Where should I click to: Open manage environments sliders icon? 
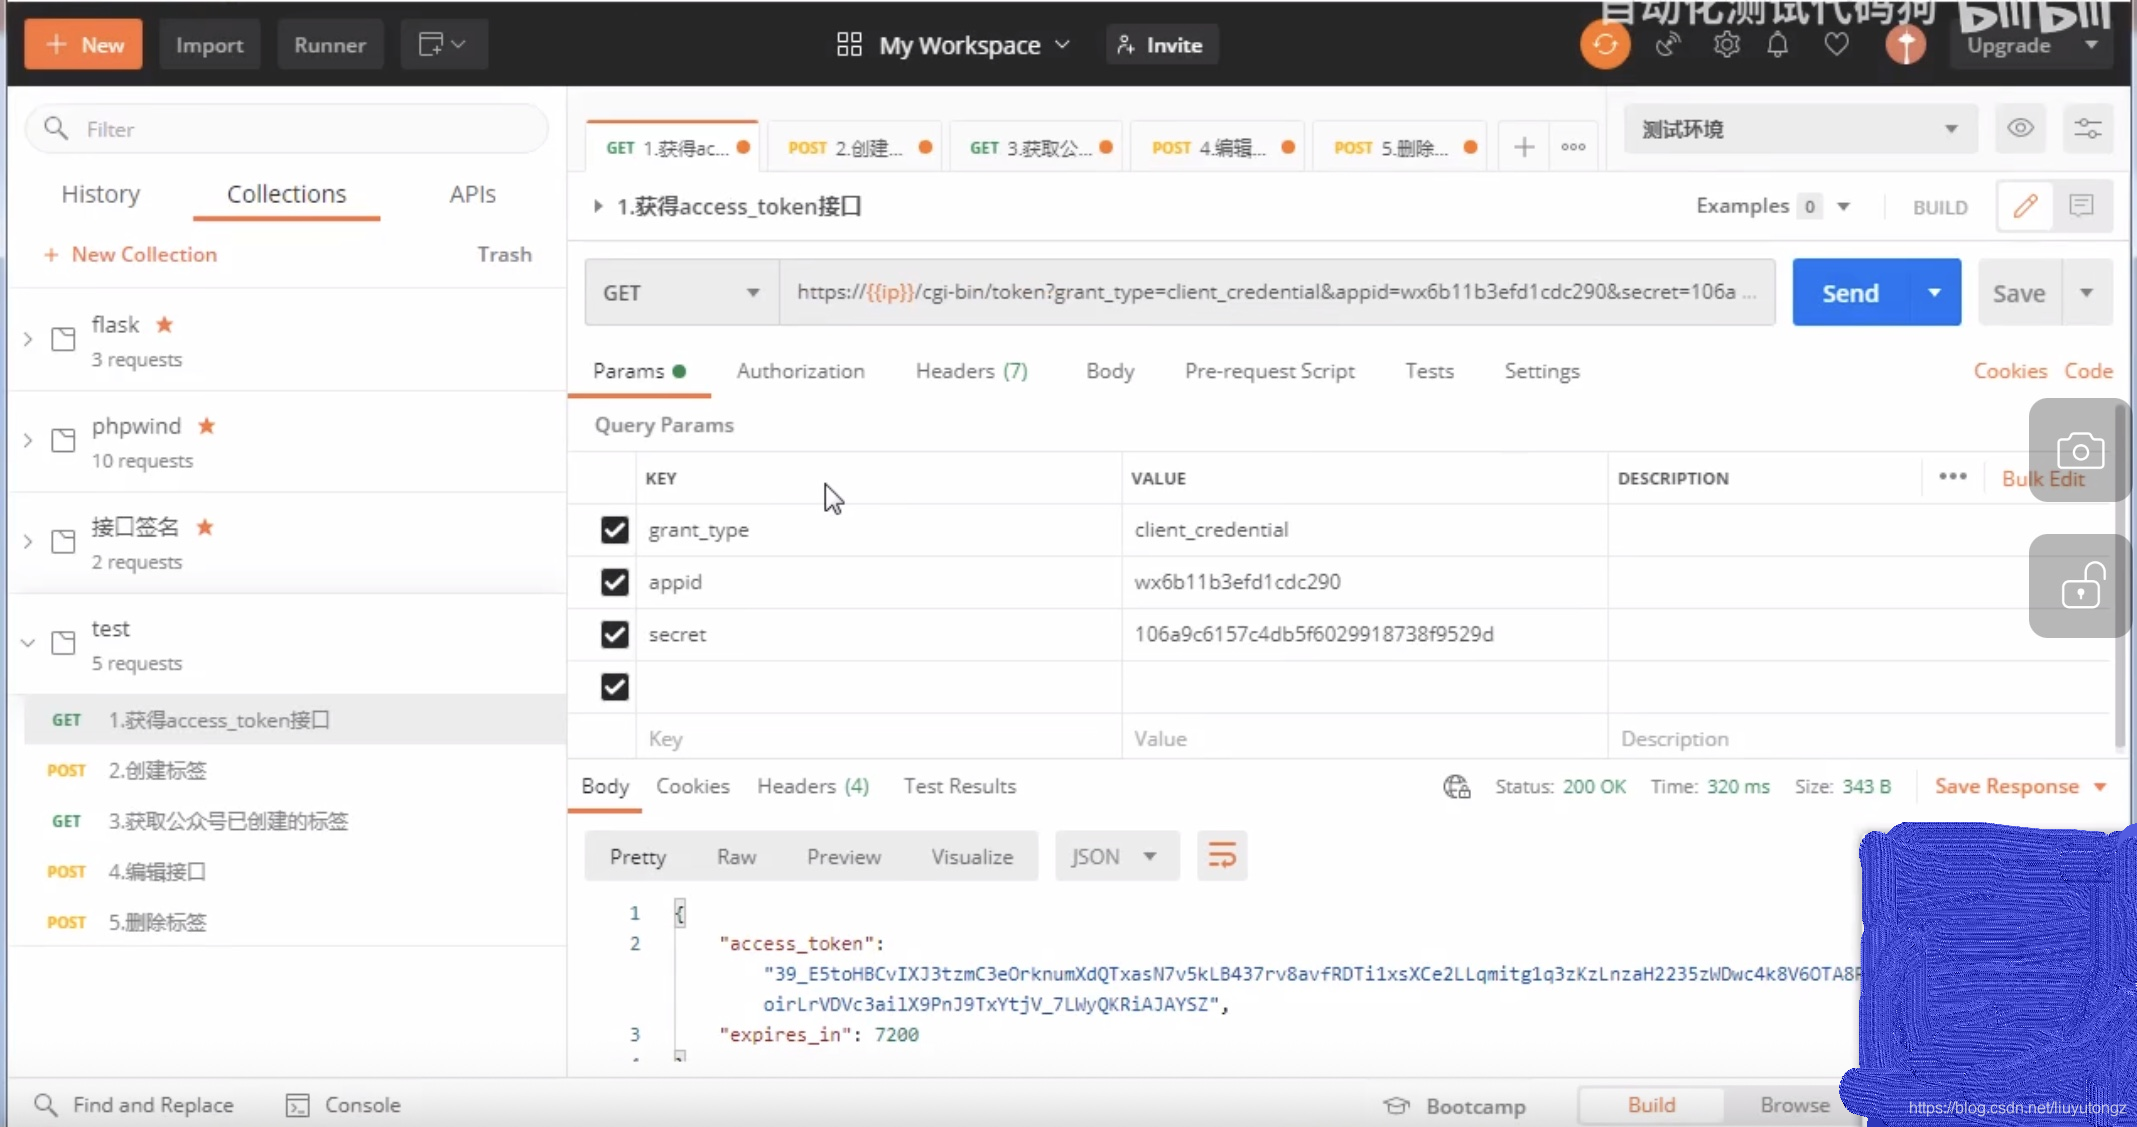[x=2087, y=129]
